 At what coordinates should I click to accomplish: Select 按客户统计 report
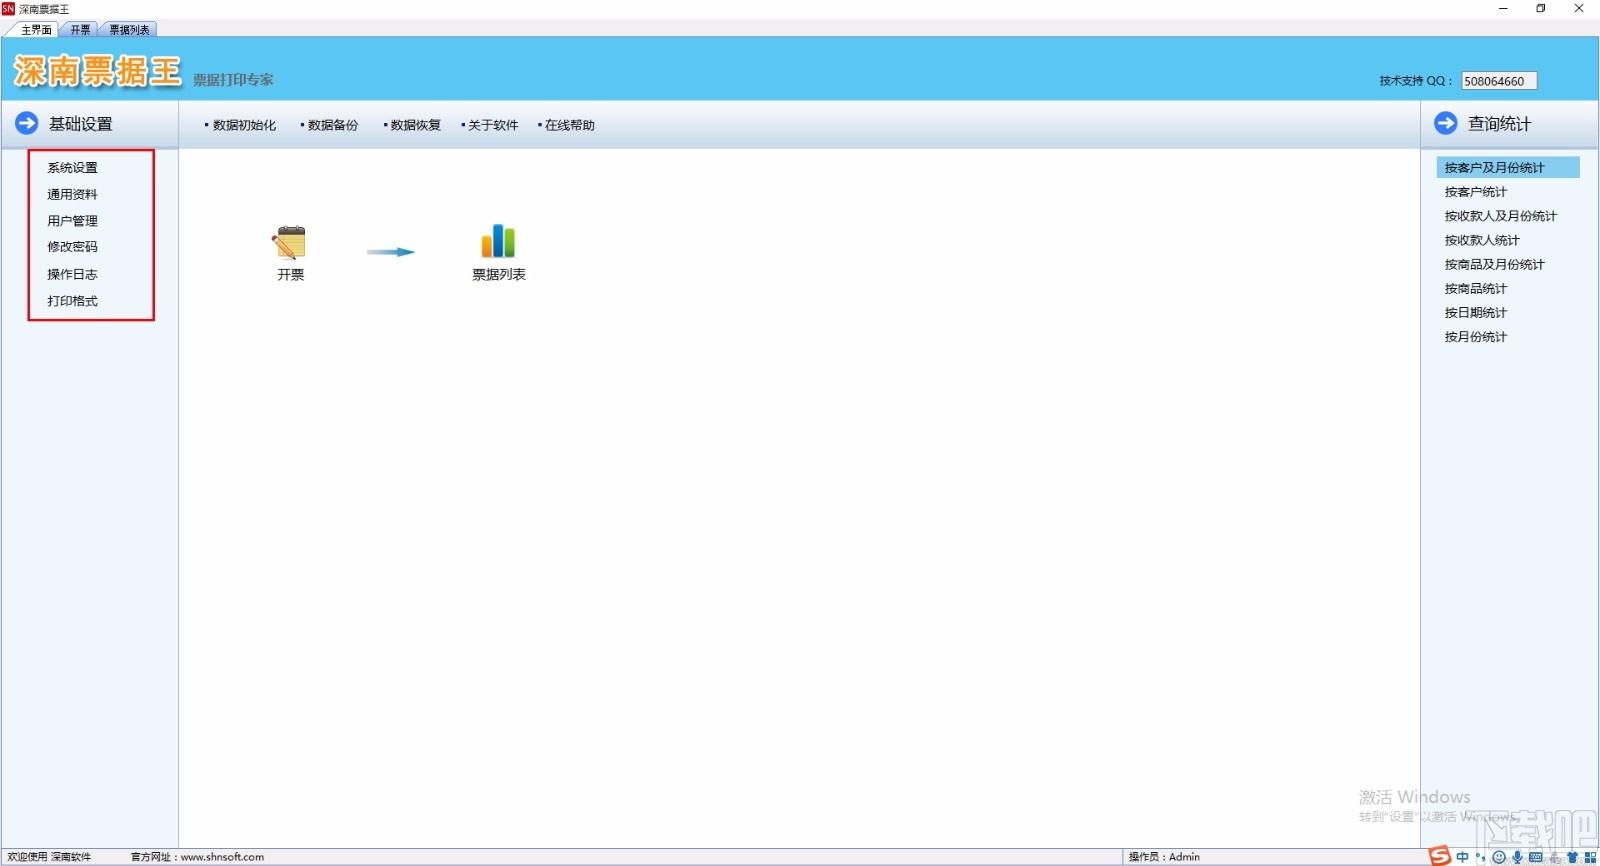click(1475, 192)
